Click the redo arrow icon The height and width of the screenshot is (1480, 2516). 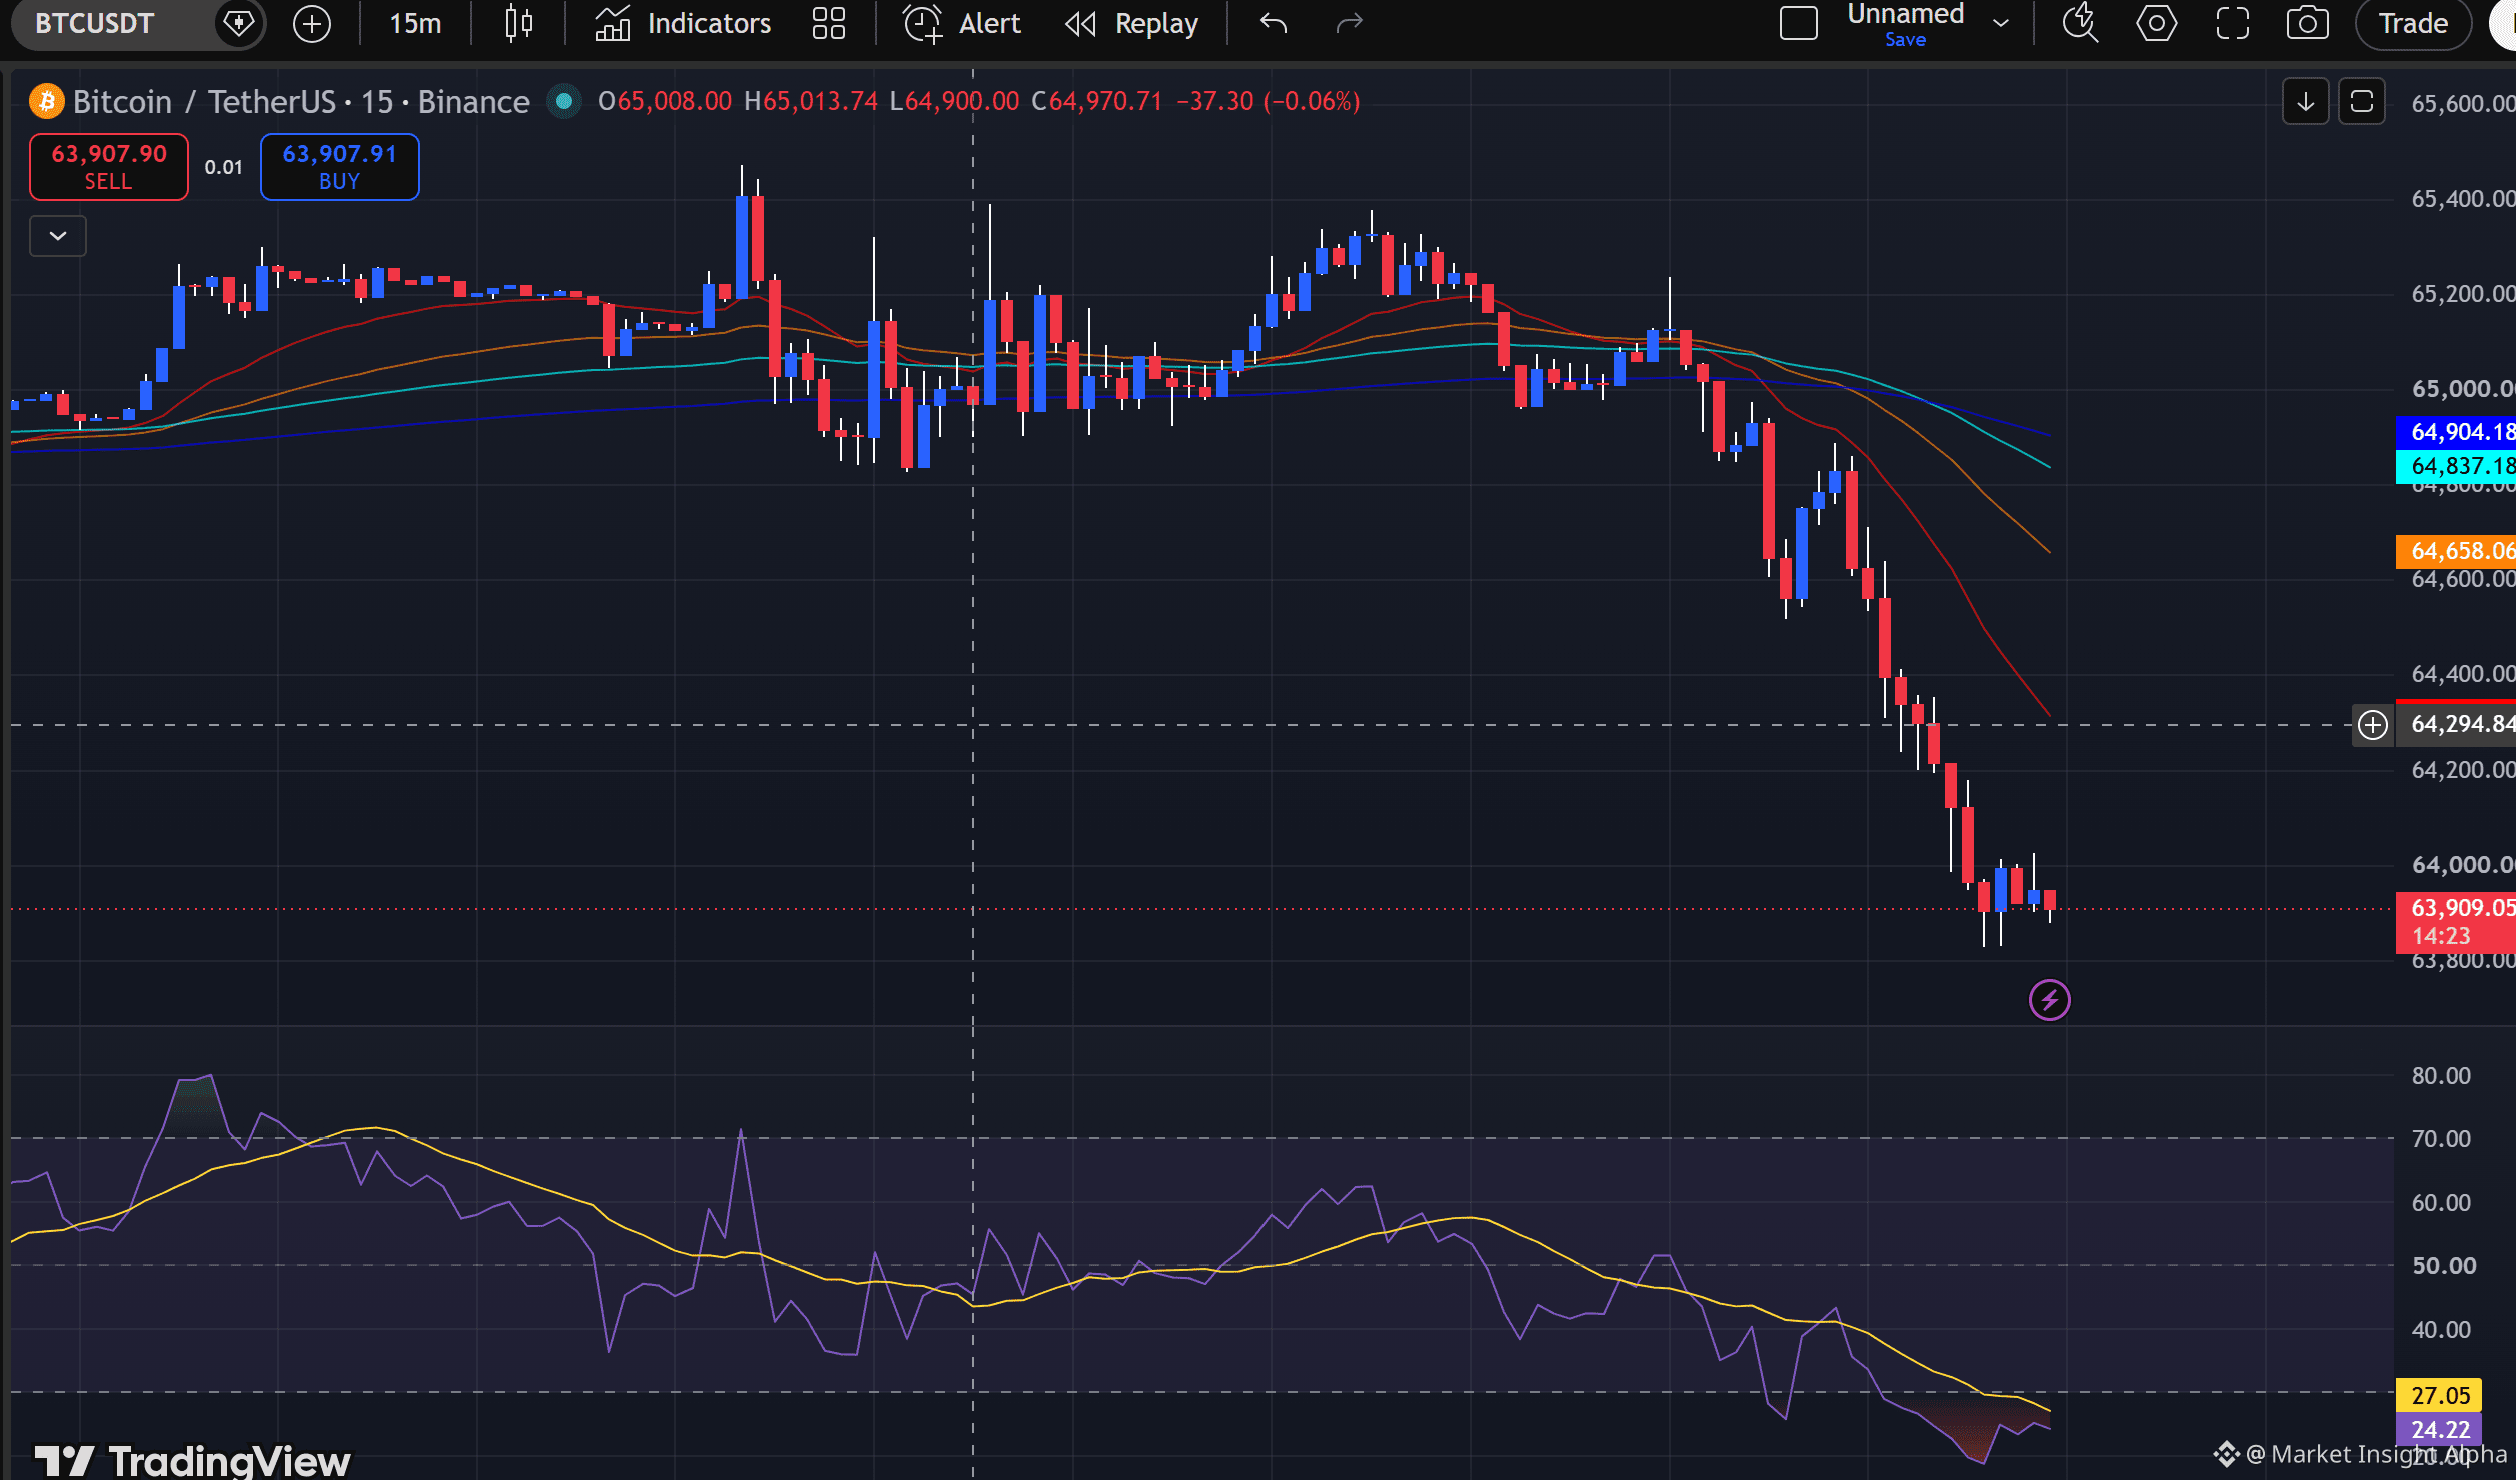coord(1350,24)
